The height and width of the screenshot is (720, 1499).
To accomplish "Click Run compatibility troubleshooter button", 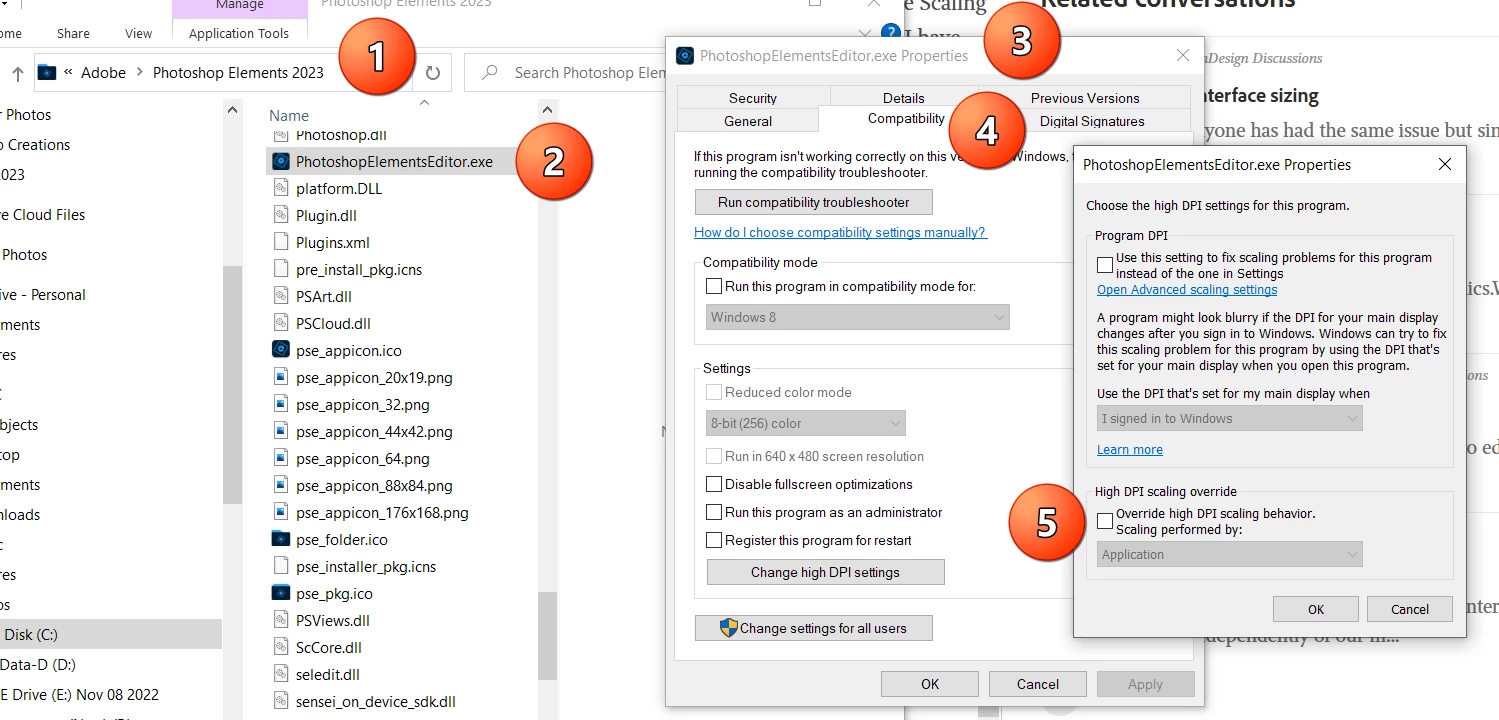I will [814, 202].
